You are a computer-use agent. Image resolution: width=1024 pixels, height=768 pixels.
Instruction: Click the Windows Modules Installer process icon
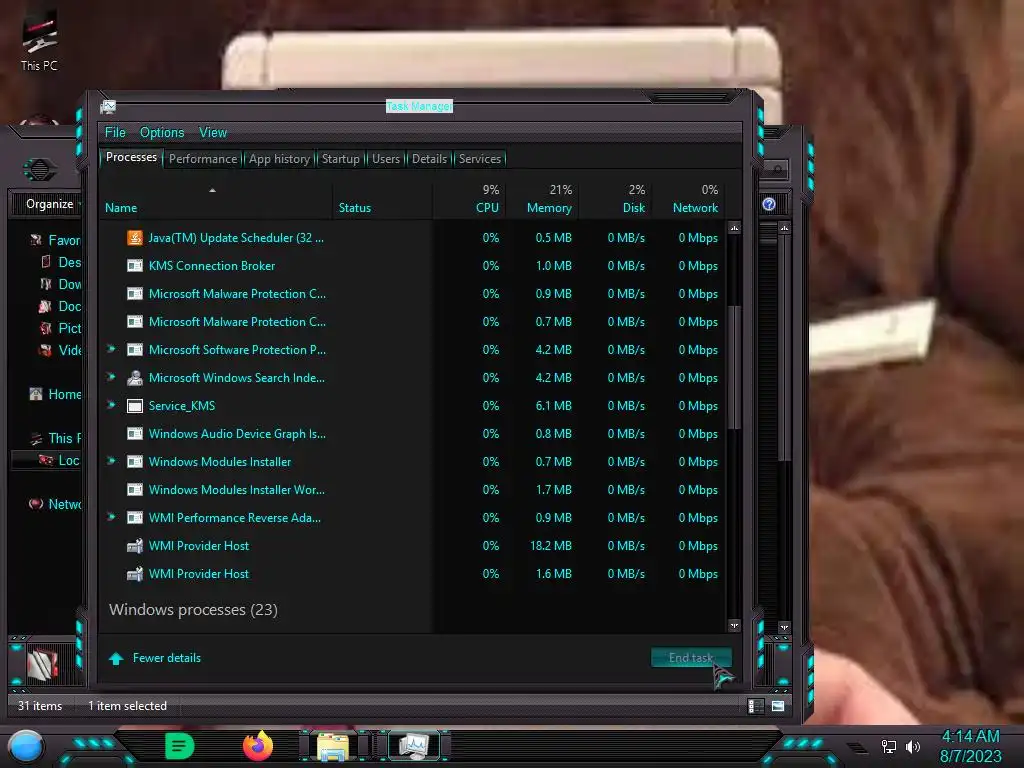point(135,462)
